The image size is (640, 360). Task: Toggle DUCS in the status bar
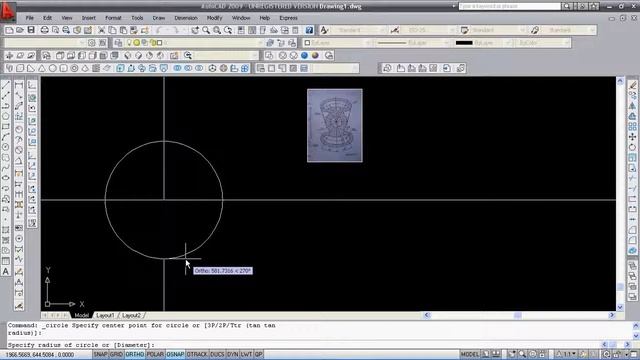tap(217, 354)
